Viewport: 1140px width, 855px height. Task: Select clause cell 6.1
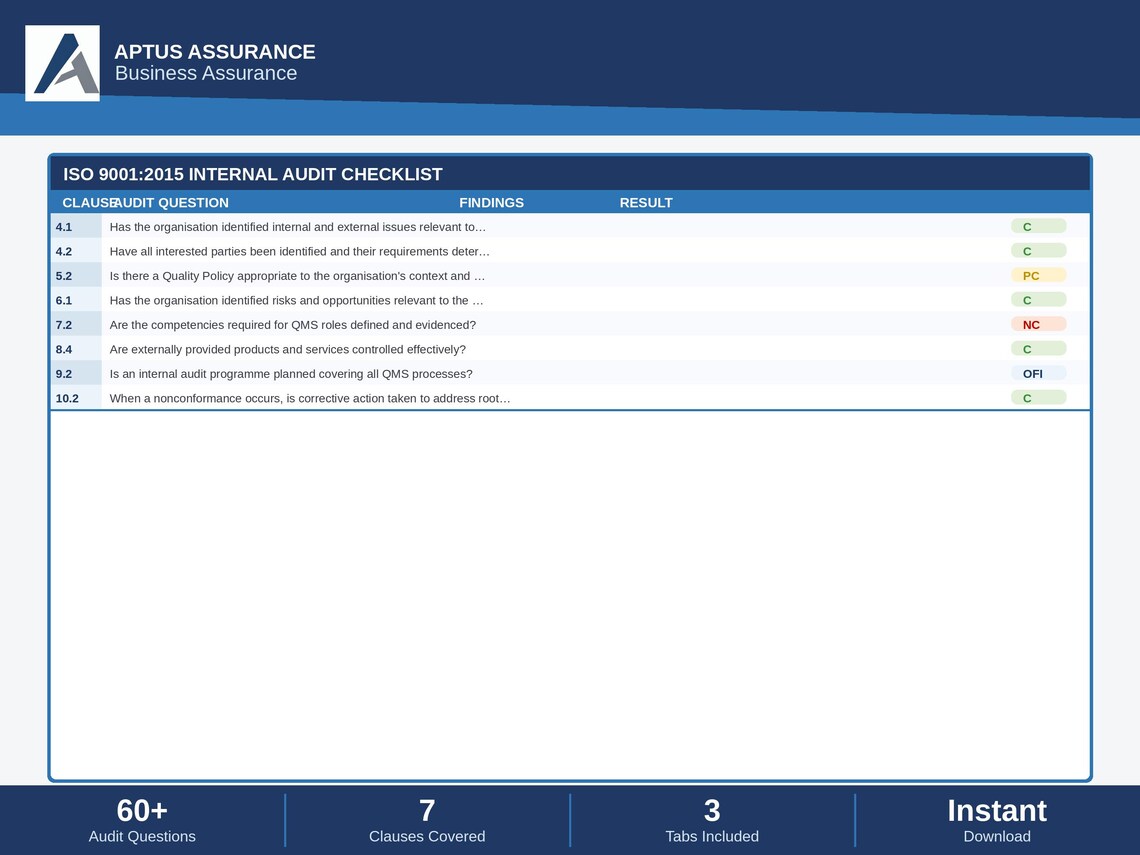pos(76,300)
